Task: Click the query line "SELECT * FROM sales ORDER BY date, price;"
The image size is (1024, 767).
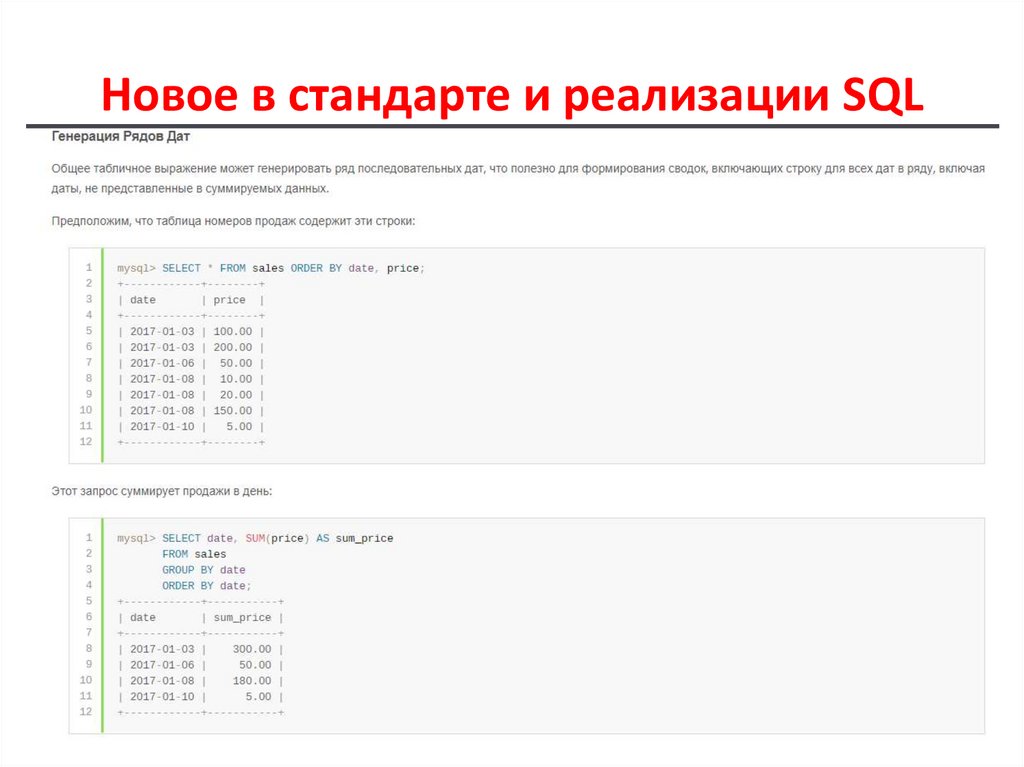Action: click(293, 269)
